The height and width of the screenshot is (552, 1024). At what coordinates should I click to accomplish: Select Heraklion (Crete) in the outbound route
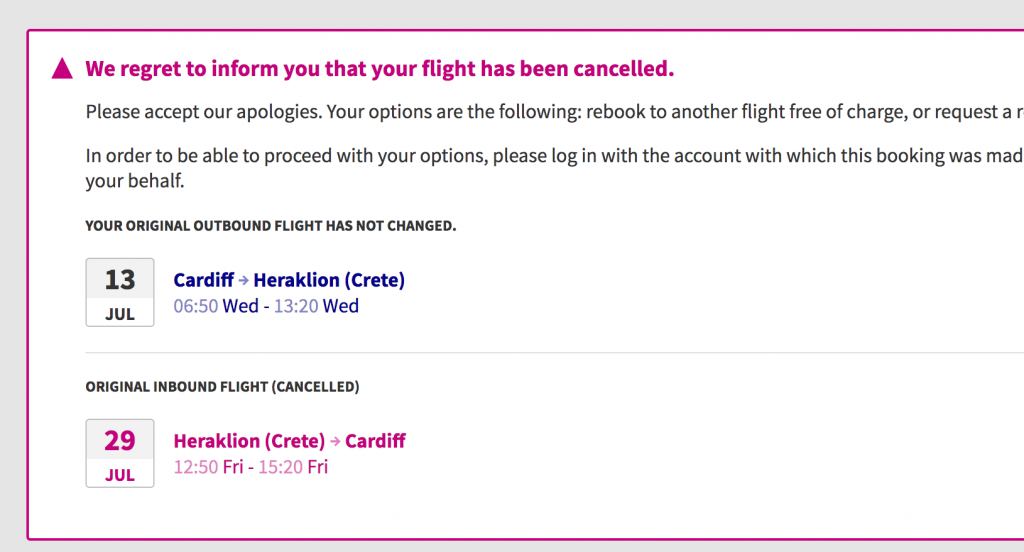[x=329, y=280]
